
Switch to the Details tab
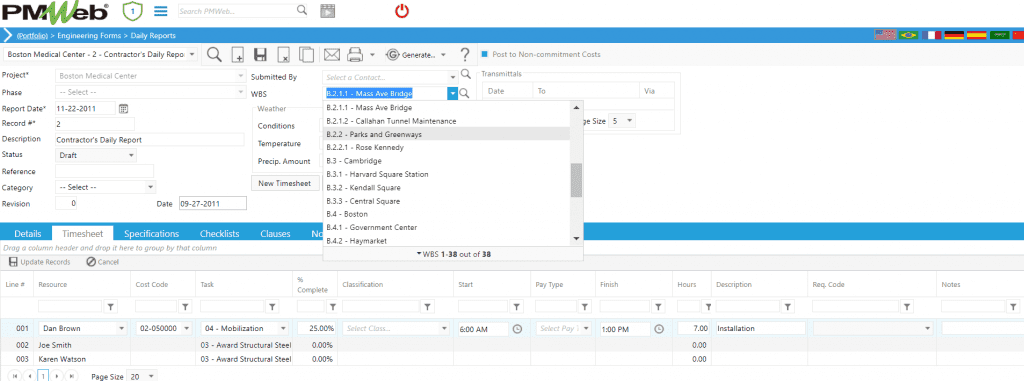(x=27, y=233)
